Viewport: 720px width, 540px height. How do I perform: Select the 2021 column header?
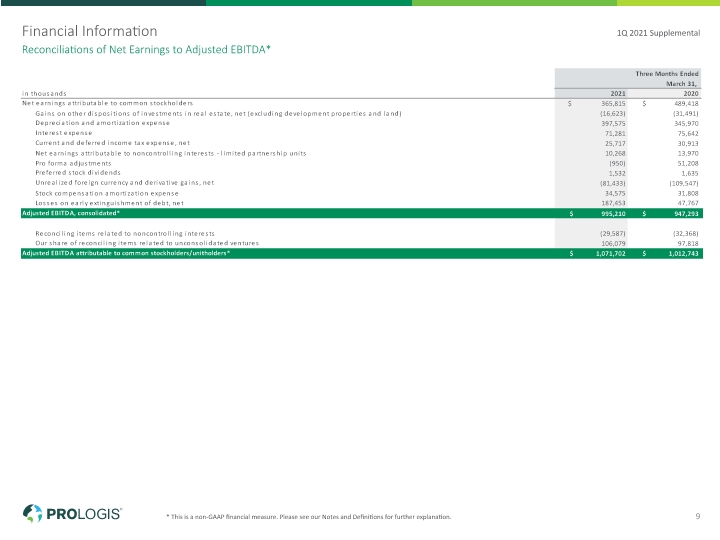[x=618, y=93]
